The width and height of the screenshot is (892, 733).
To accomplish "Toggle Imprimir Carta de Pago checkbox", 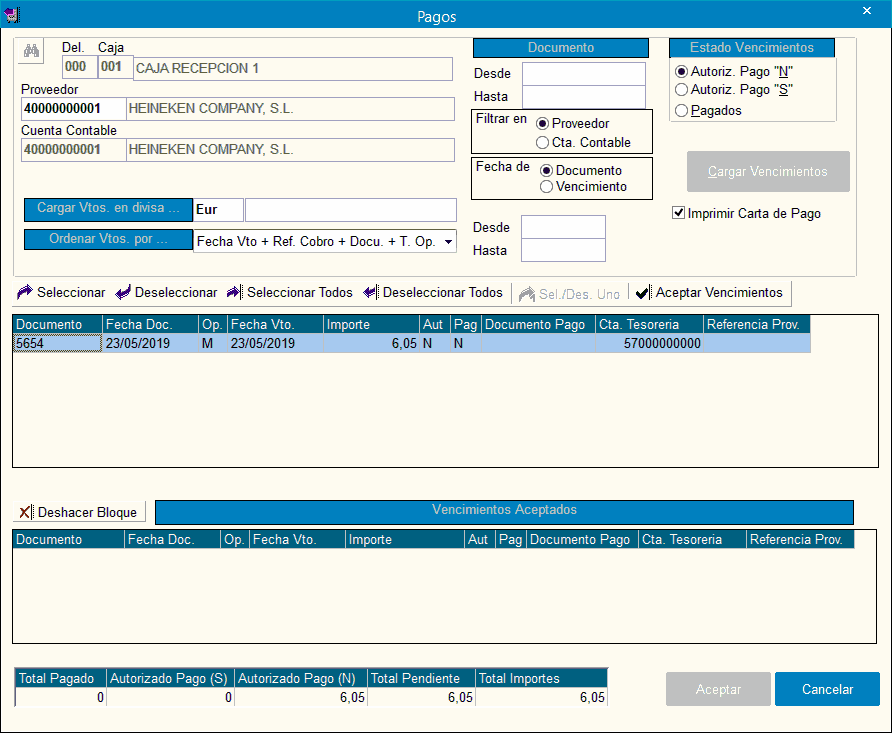I will (x=679, y=213).
